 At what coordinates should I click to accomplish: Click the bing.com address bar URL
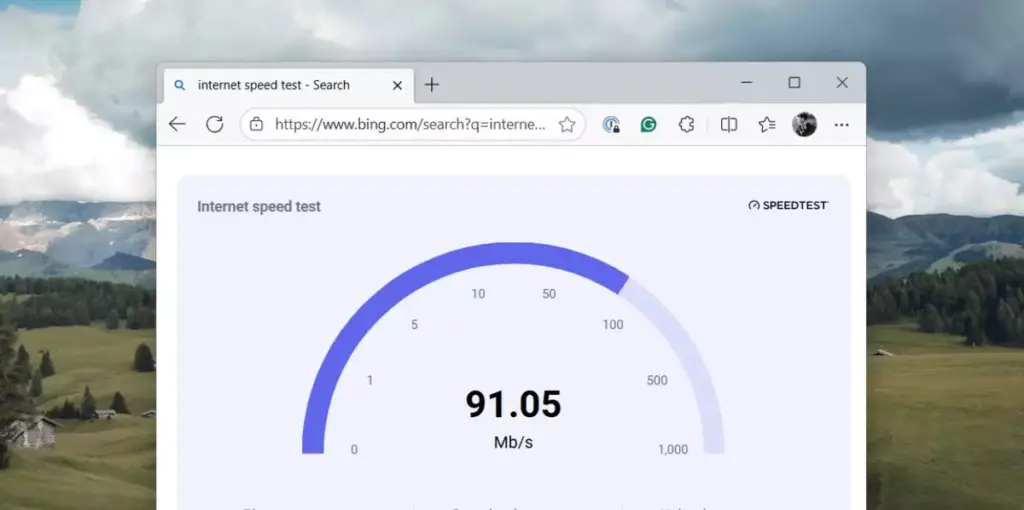(410, 124)
